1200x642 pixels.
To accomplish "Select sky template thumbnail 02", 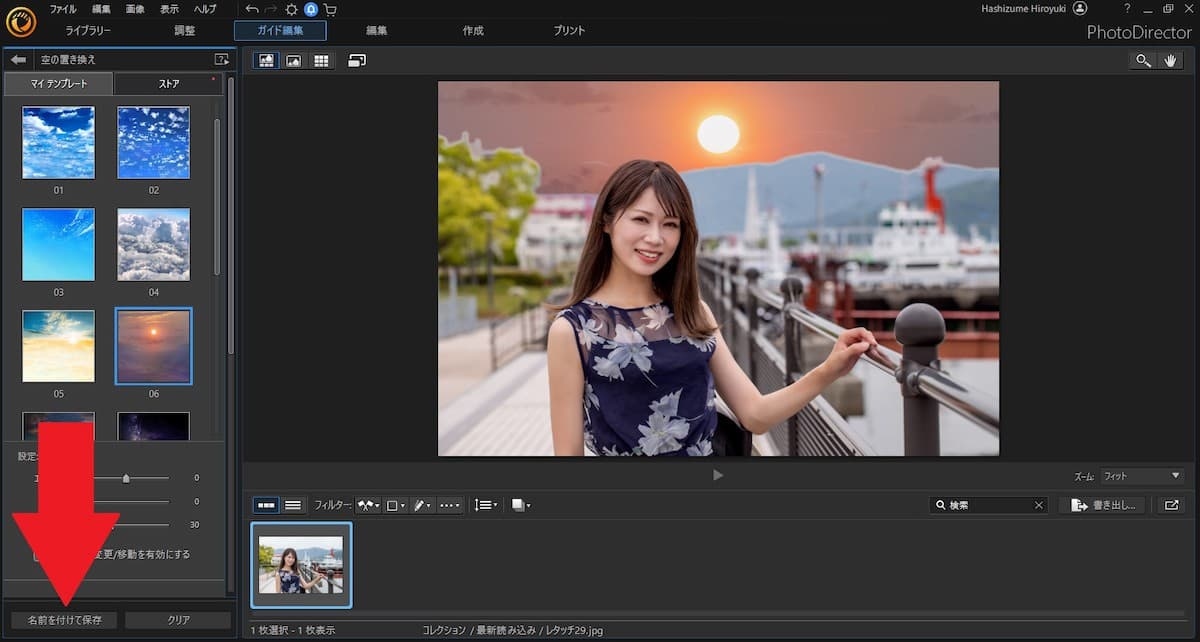I will pos(153,143).
